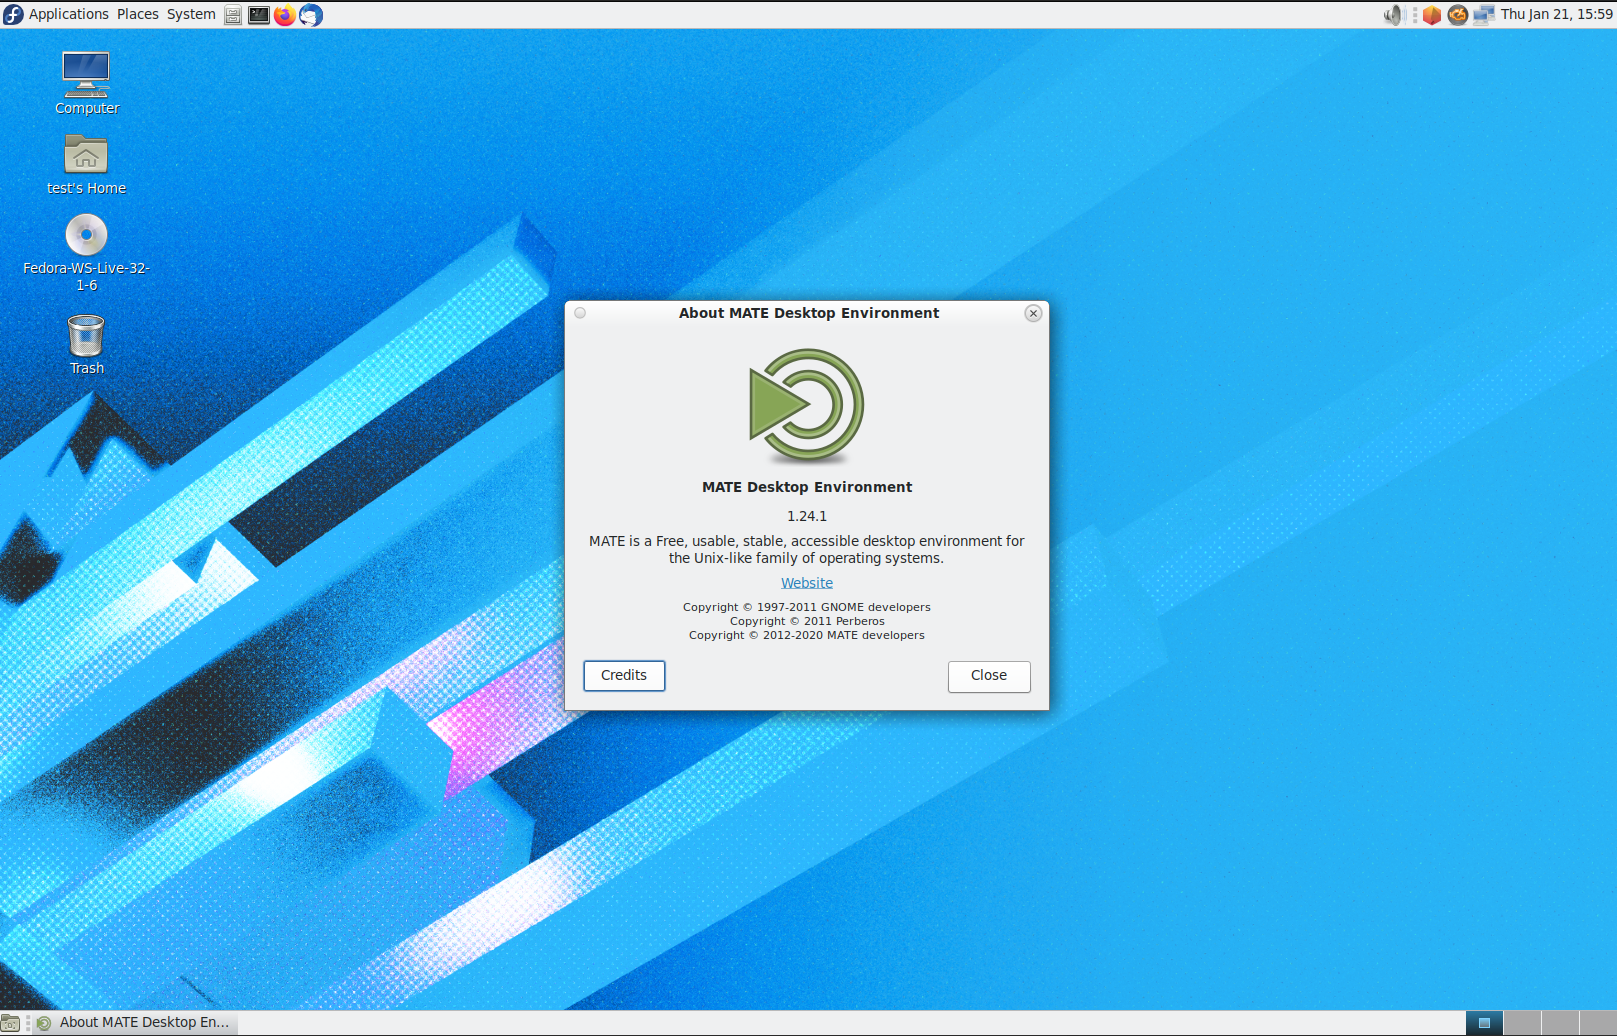Click the Copyright 2012-2020 MATE developers line
The image size is (1617, 1036).
point(807,635)
